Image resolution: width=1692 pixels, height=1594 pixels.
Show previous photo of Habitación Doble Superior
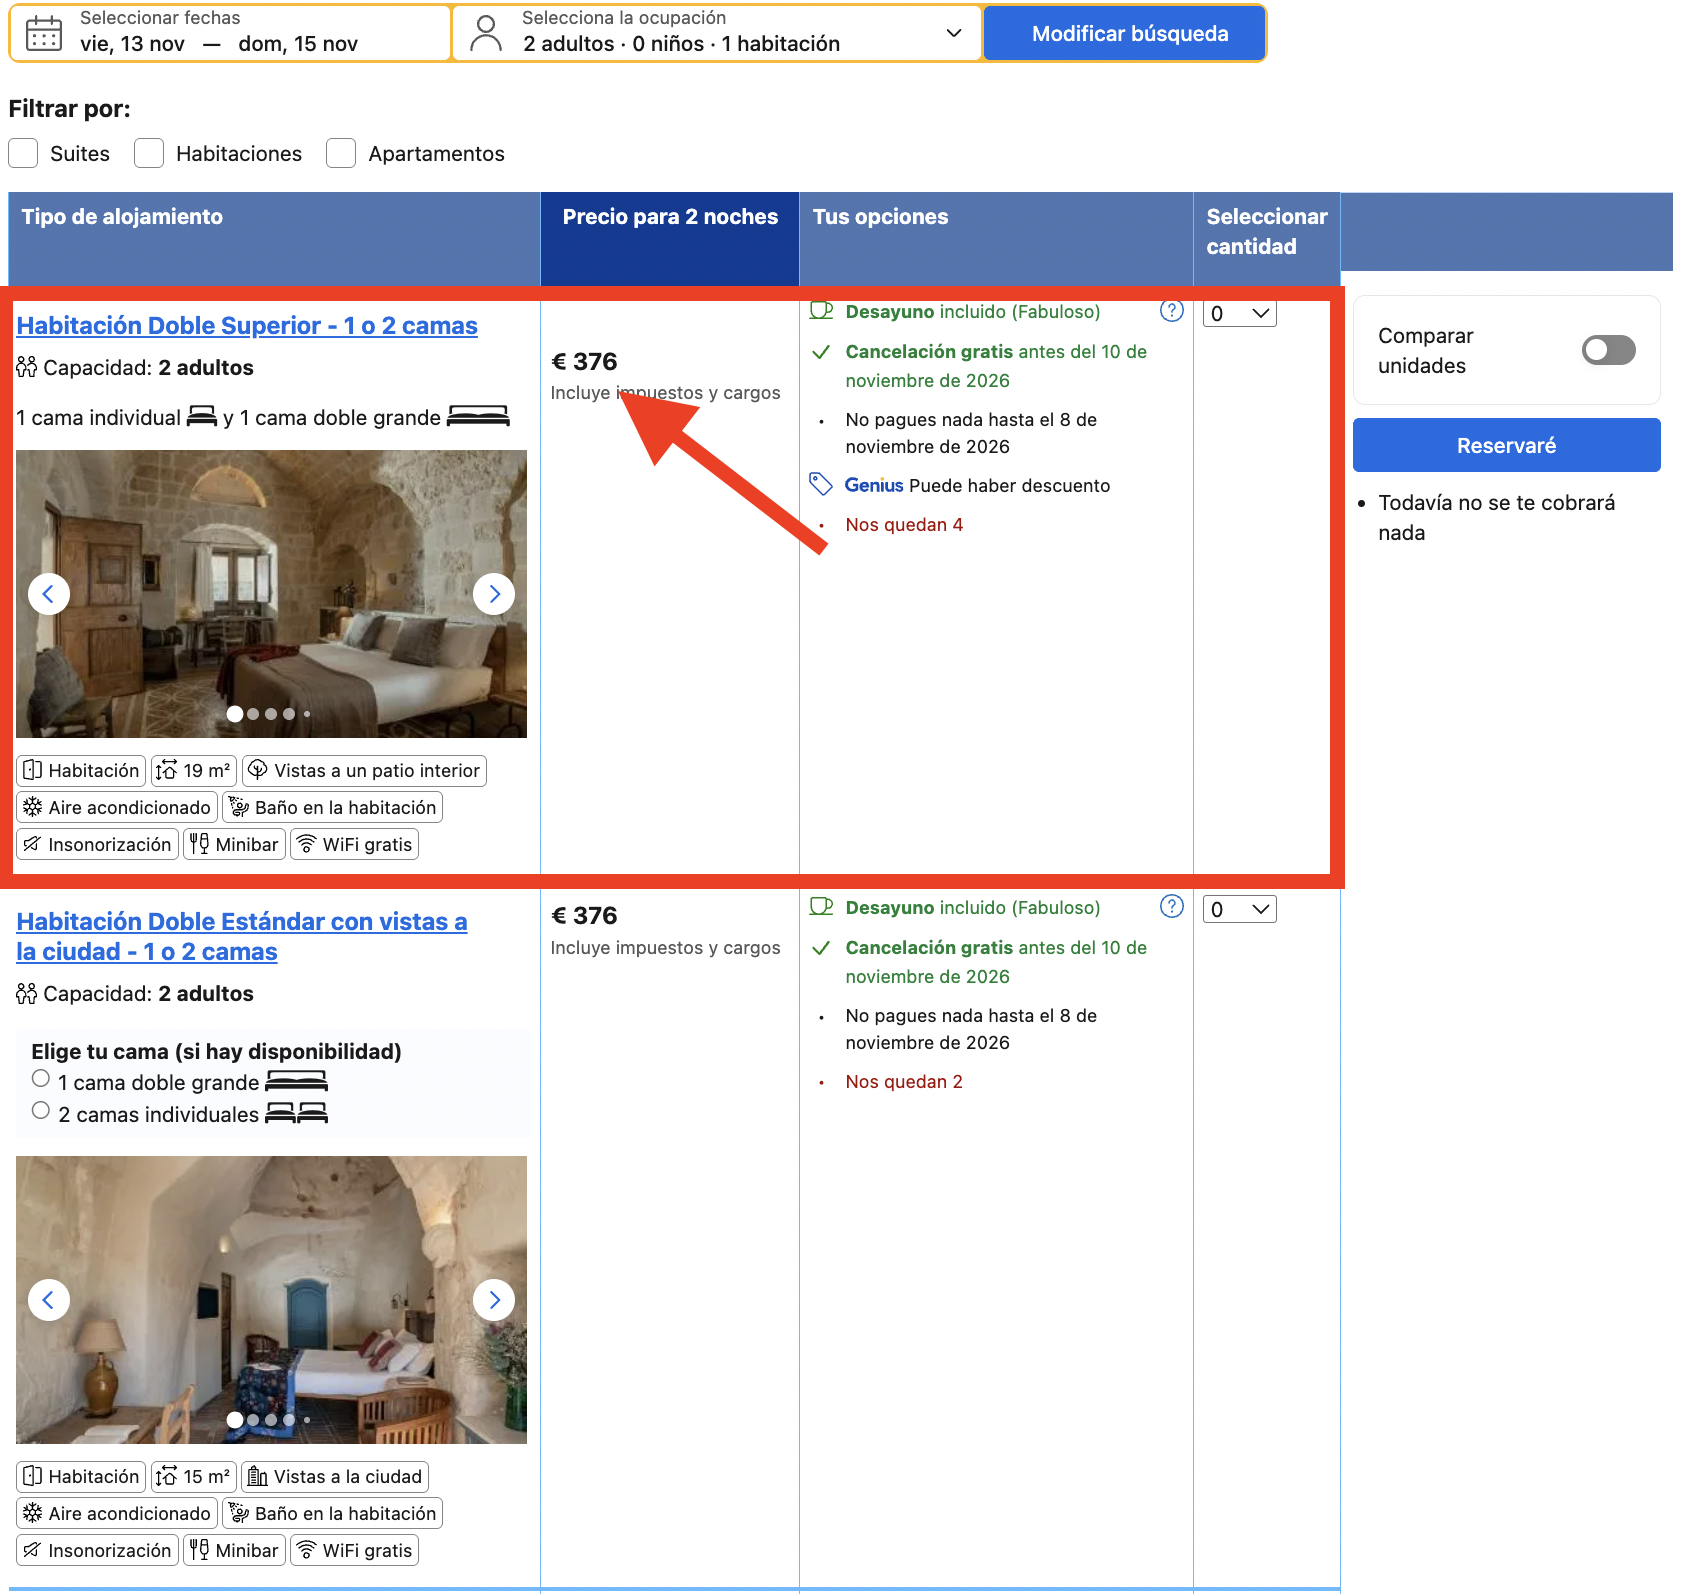[49, 594]
